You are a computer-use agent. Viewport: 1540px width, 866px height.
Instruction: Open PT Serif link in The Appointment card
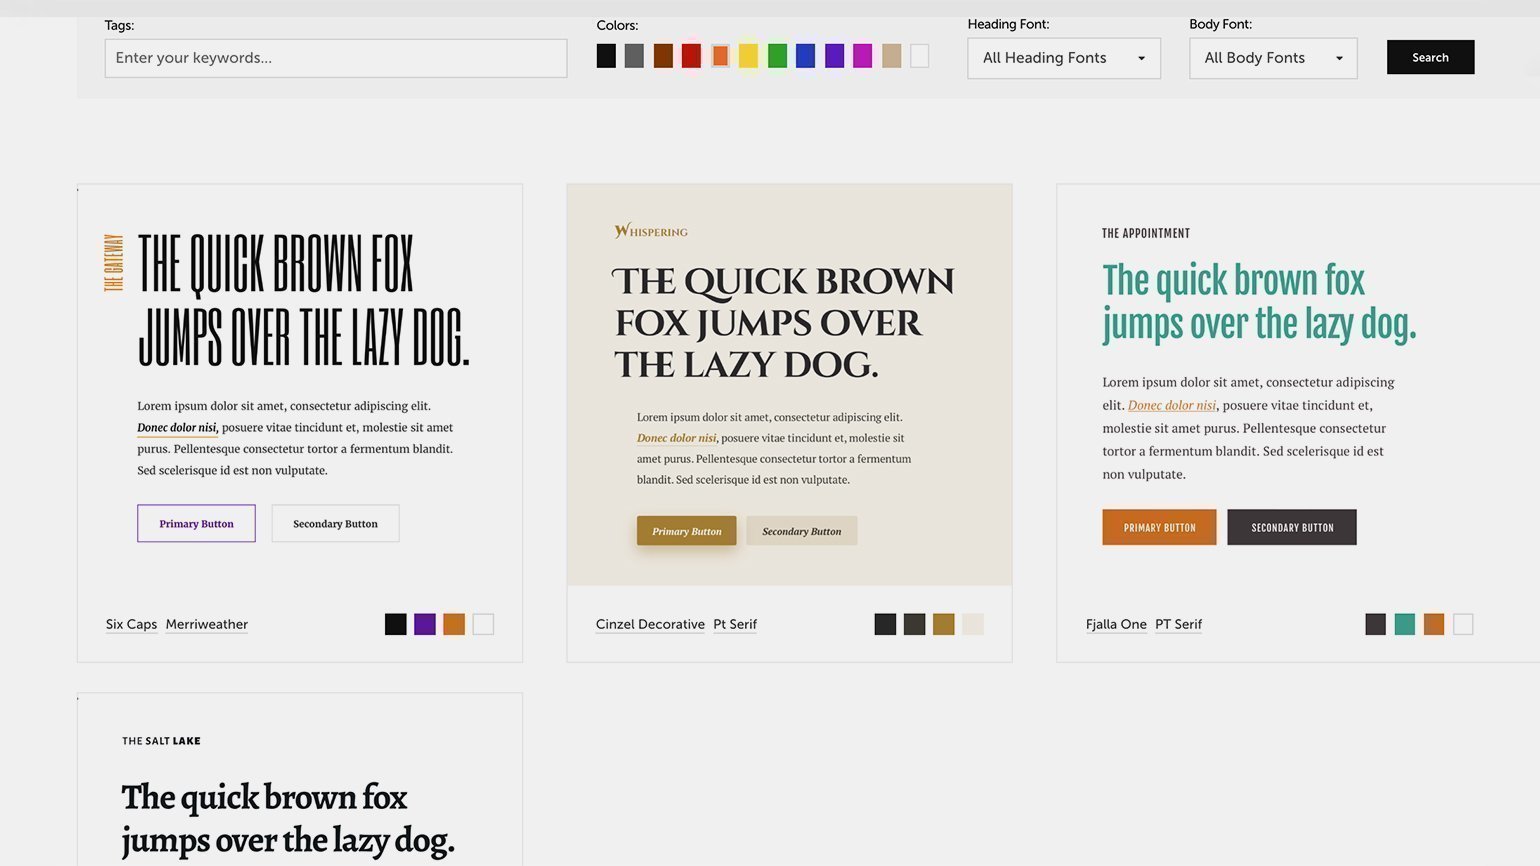point(1178,624)
